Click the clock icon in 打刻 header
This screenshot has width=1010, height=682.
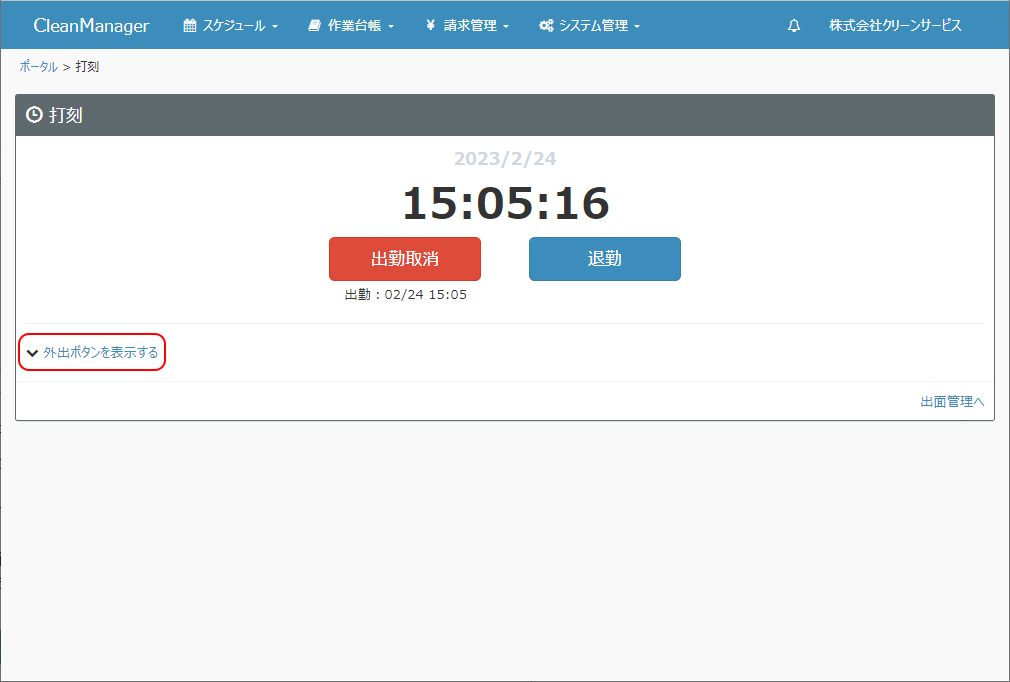[34, 115]
